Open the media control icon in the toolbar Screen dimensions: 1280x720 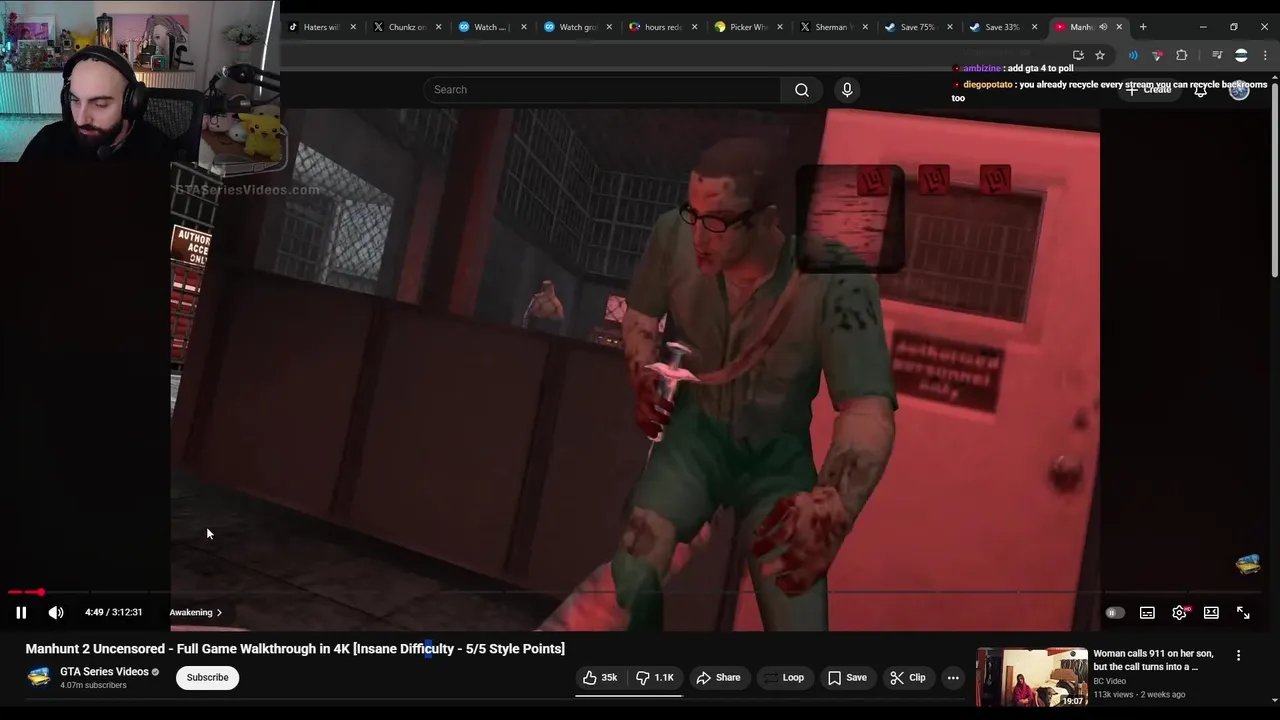click(x=1216, y=55)
